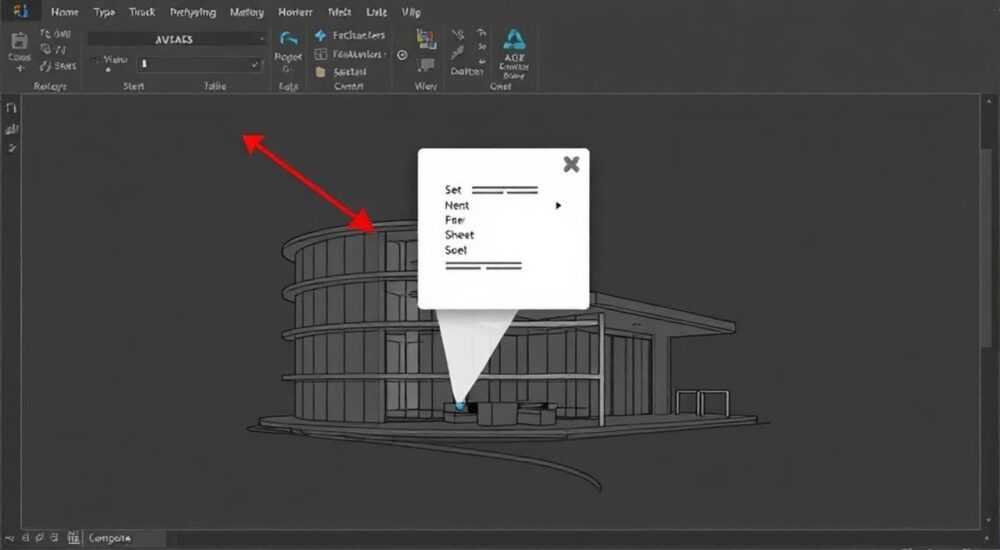1000x550 pixels.
Task: Click the Spetarl folder icon
Action: click(321, 72)
